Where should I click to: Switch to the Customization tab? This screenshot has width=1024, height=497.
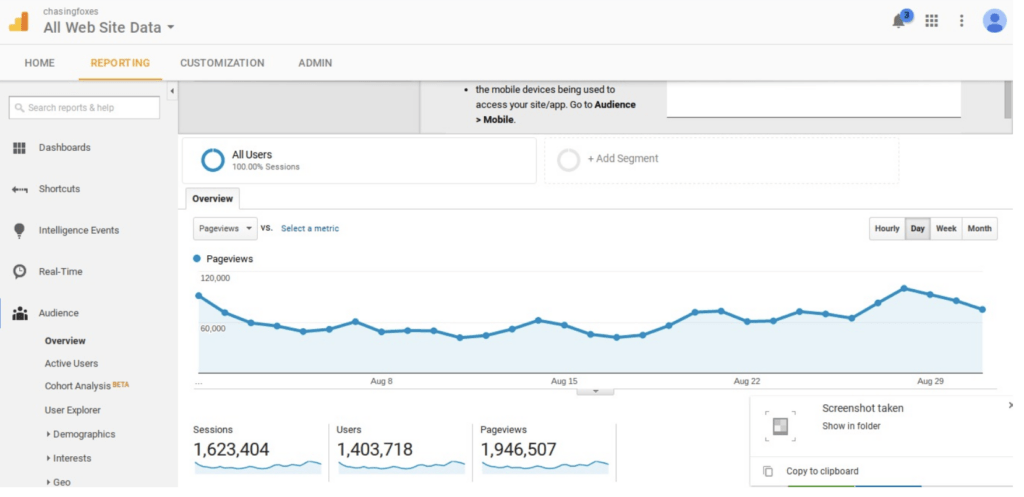[222, 63]
